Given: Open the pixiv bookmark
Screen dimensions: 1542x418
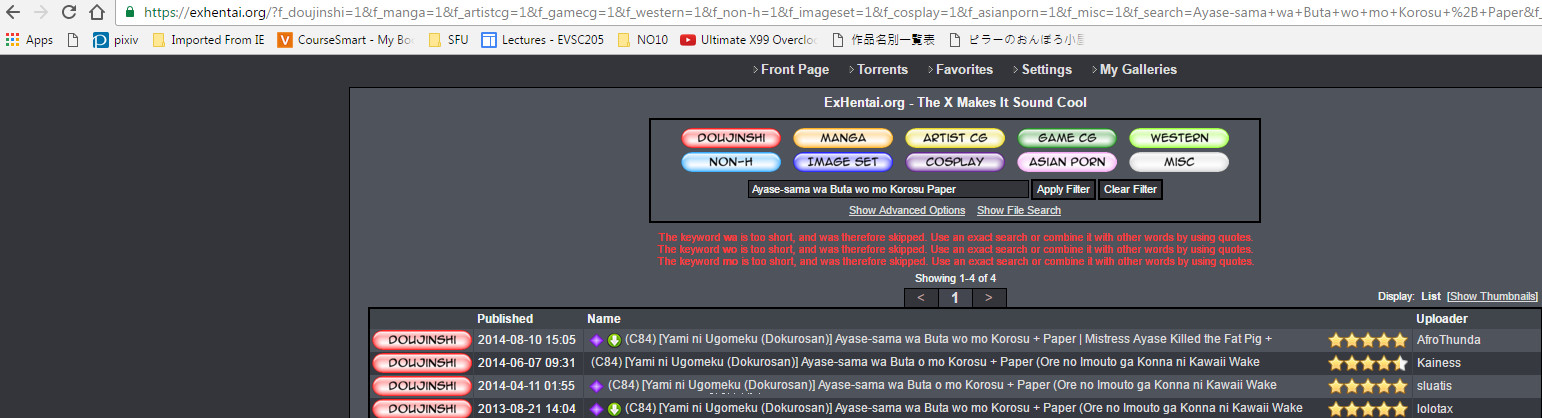Looking at the screenshot, I should (x=115, y=40).
